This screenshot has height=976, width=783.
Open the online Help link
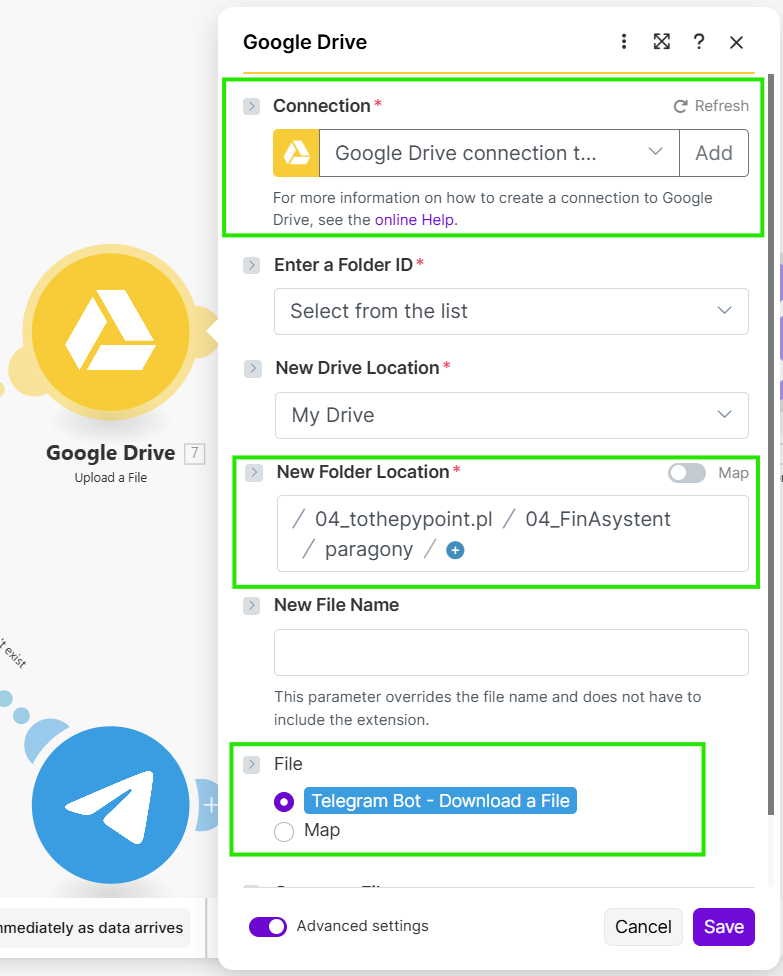click(414, 220)
